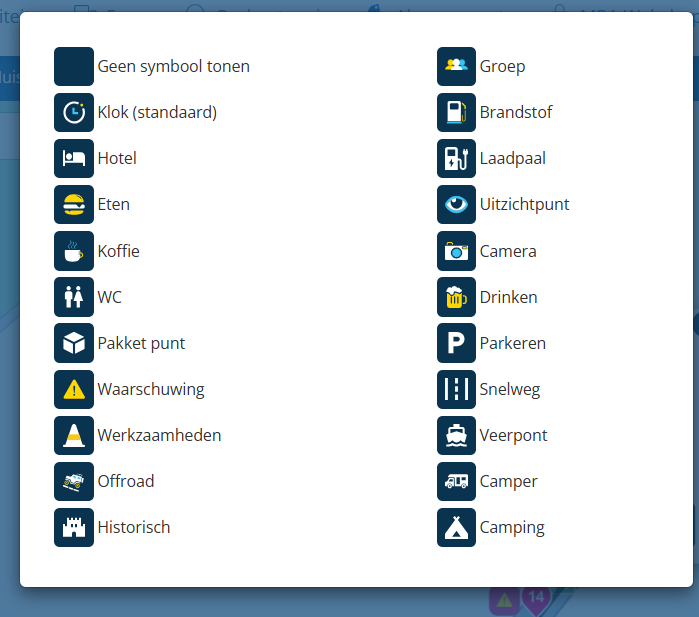
Task: Click the 'Klok (standaard)' label
Action: (x=157, y=112)
